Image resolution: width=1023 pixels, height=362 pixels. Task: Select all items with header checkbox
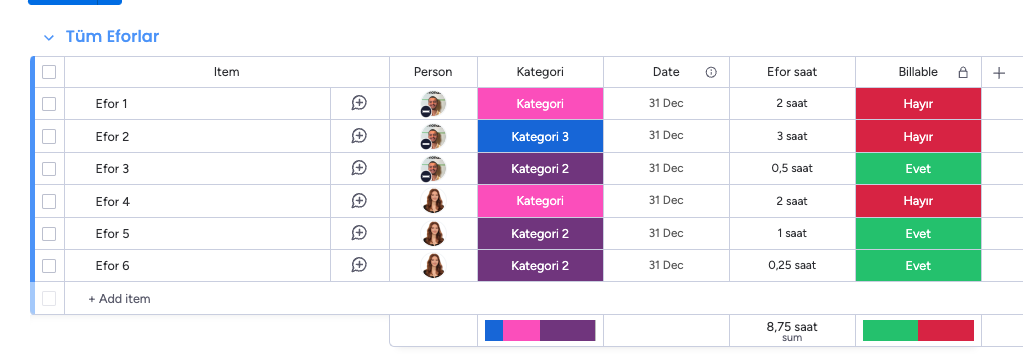(49, 72)
